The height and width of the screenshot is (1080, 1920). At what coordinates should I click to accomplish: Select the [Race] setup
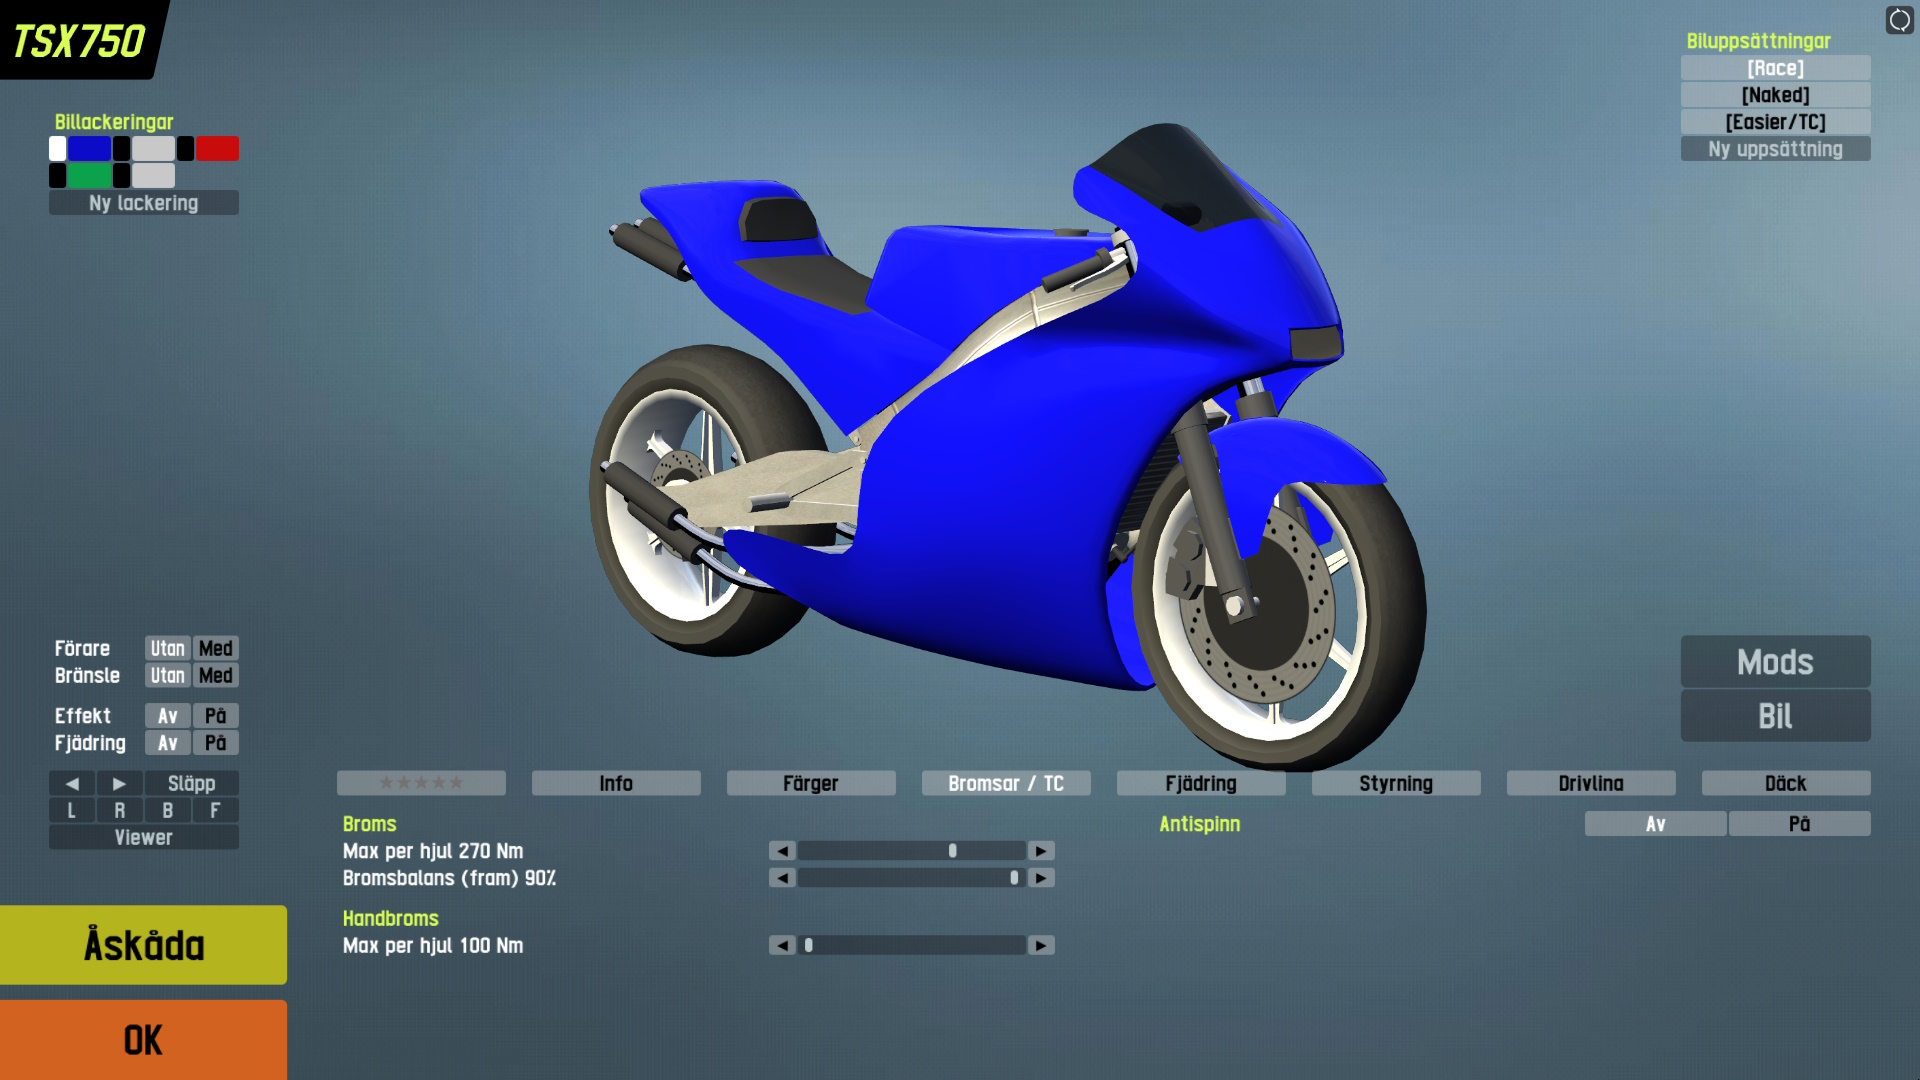(1775, 68)
